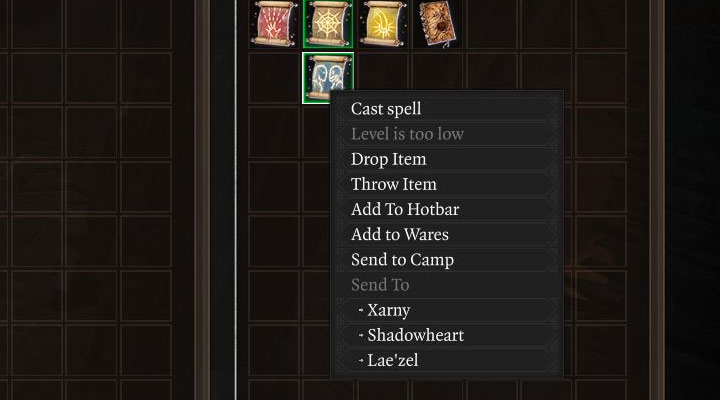Choose Cast spell from context menu
Screen dimensions: 720x400
coord(386,109)
